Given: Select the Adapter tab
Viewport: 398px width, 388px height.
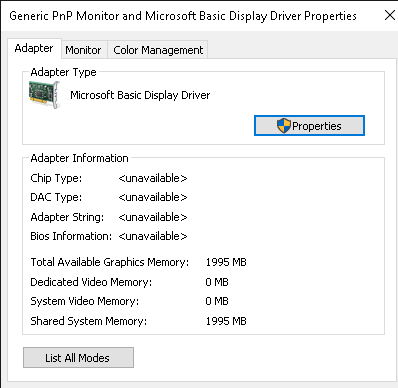Looking at the screenshot, I should (34, 48).
